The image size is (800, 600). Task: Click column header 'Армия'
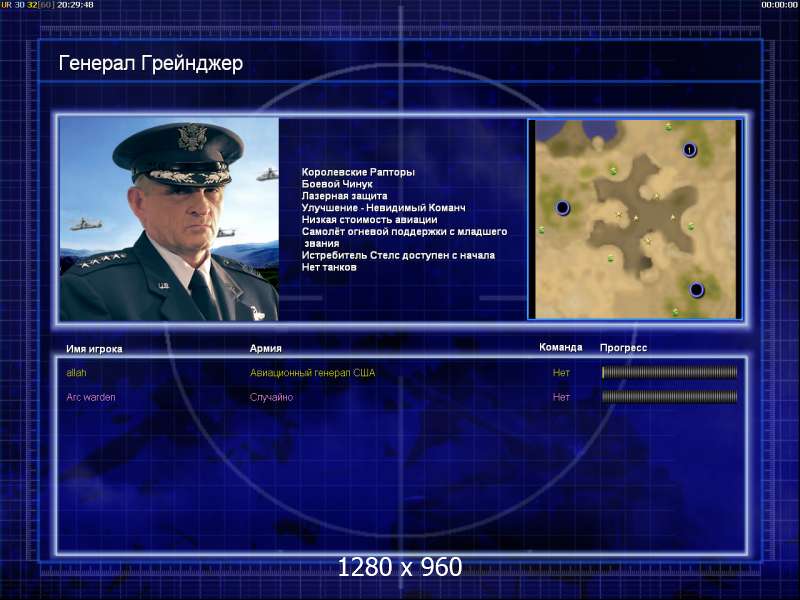[x=265, y=348]
